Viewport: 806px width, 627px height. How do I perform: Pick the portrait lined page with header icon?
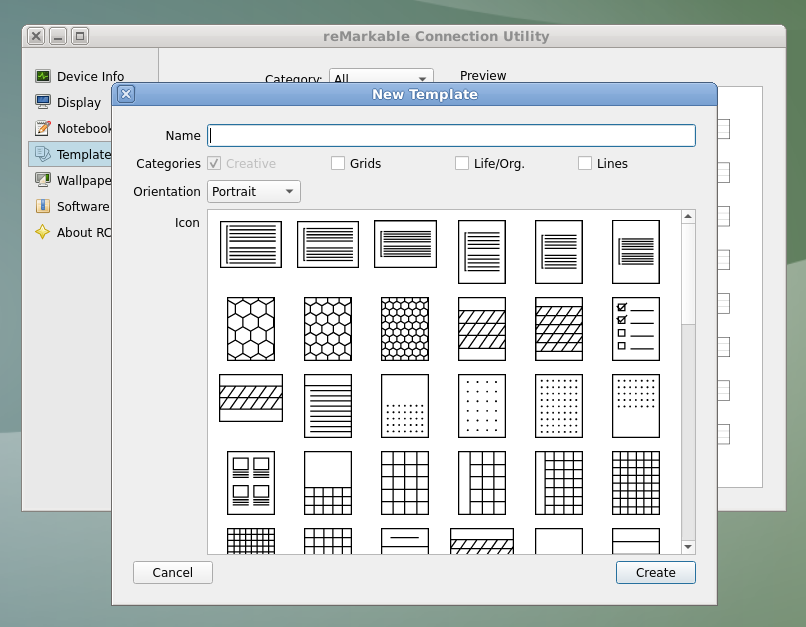[x=328, y=406]
